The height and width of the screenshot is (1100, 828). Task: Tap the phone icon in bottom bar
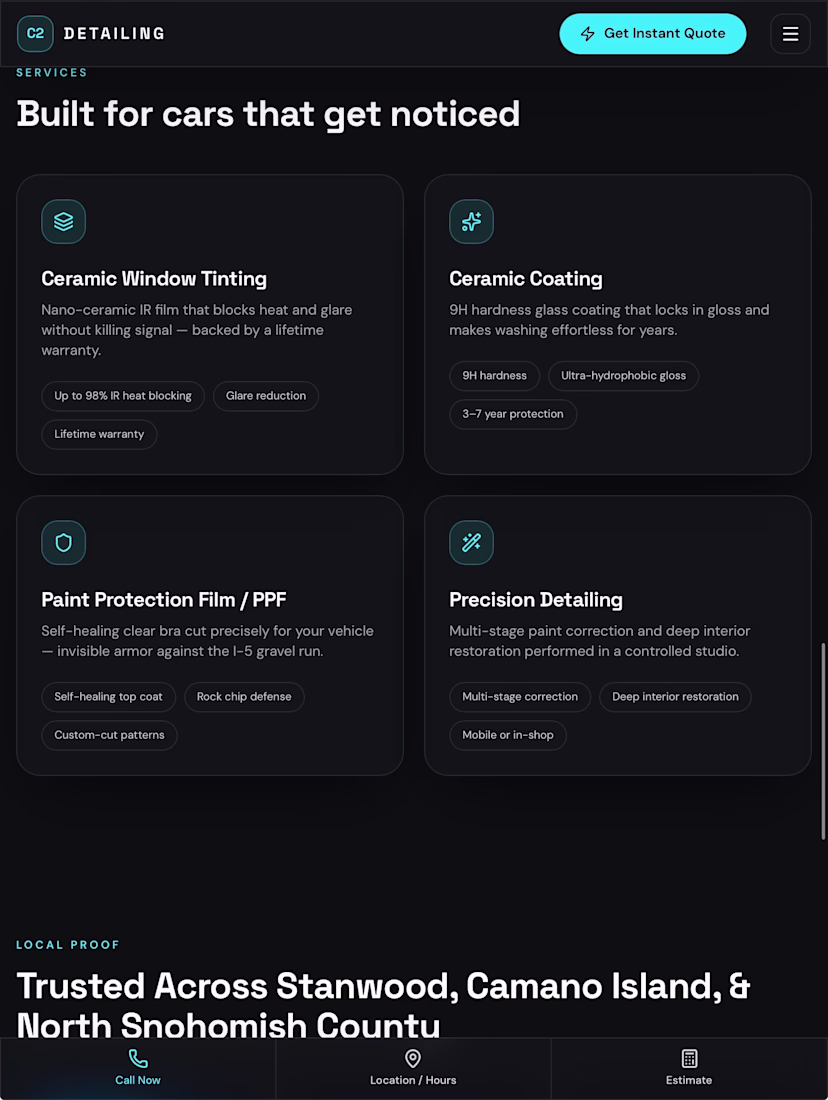(x=138, y=1058)
